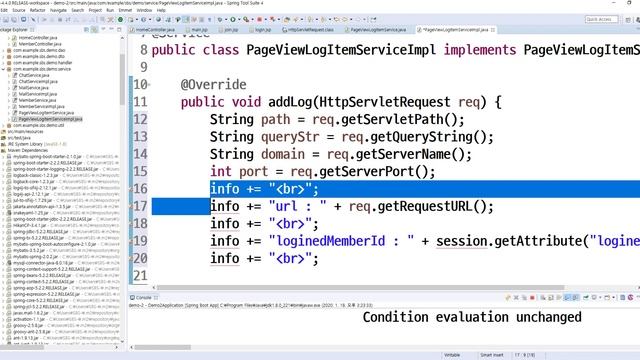
Task: Open the Project menu
Action: point(95,10)
